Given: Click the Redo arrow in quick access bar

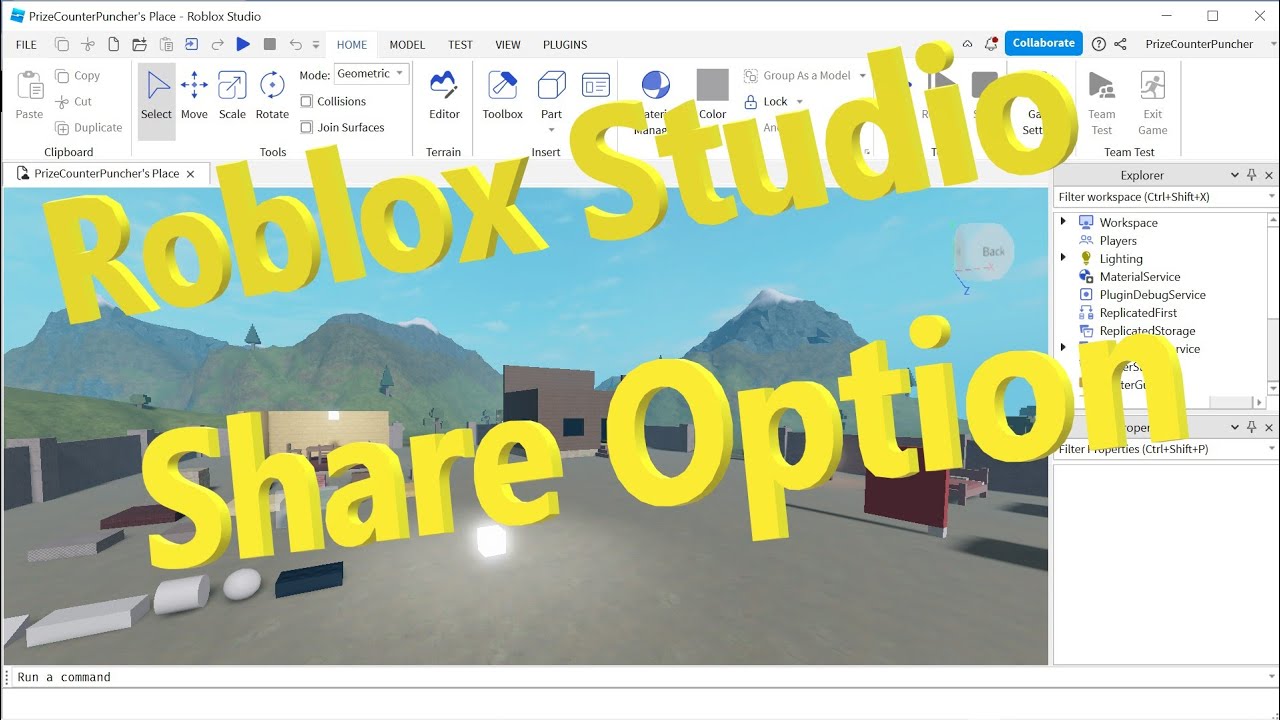Looking at the screenshot, I should (217, 44).
